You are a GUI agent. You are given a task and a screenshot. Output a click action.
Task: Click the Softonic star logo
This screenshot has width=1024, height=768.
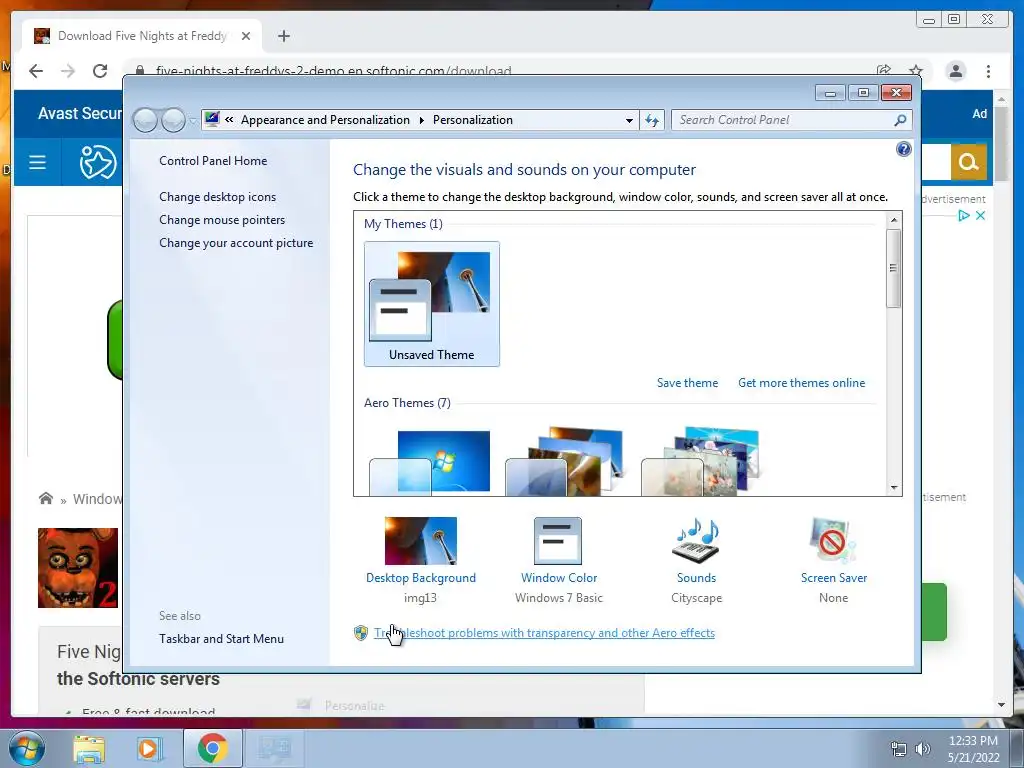tap(97, 162)
